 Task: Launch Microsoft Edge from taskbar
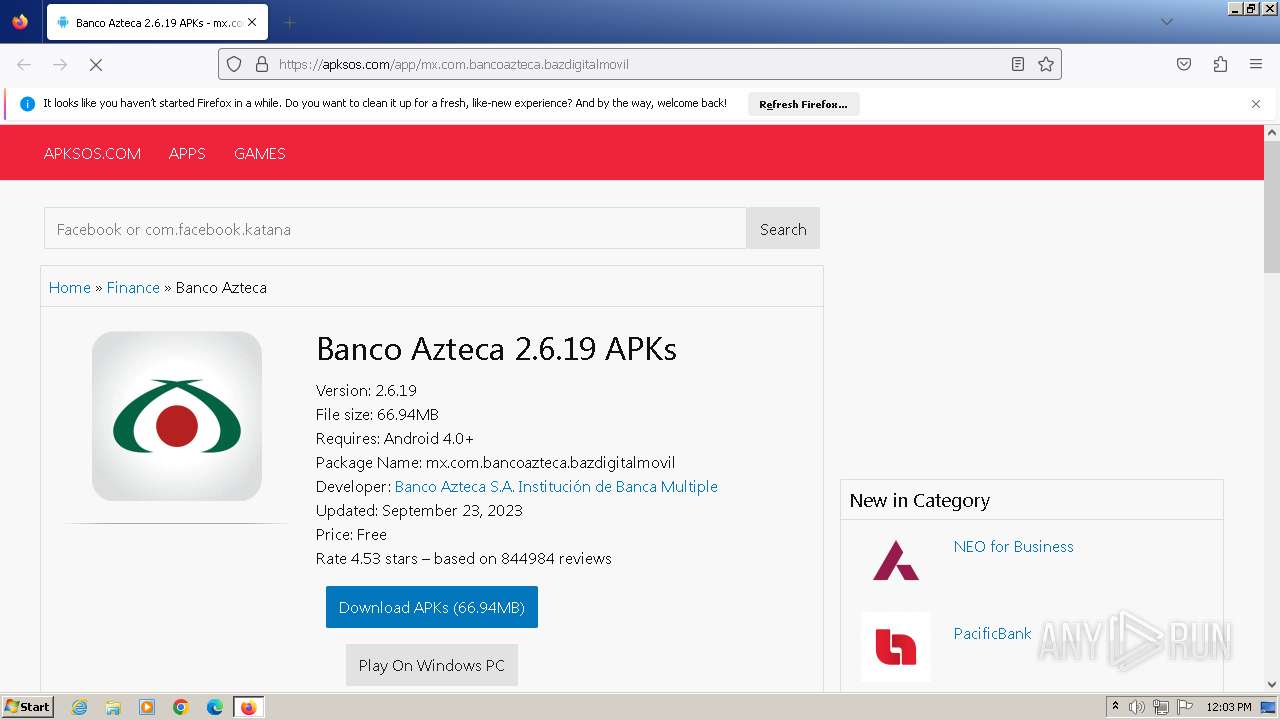tap(215, 707)
